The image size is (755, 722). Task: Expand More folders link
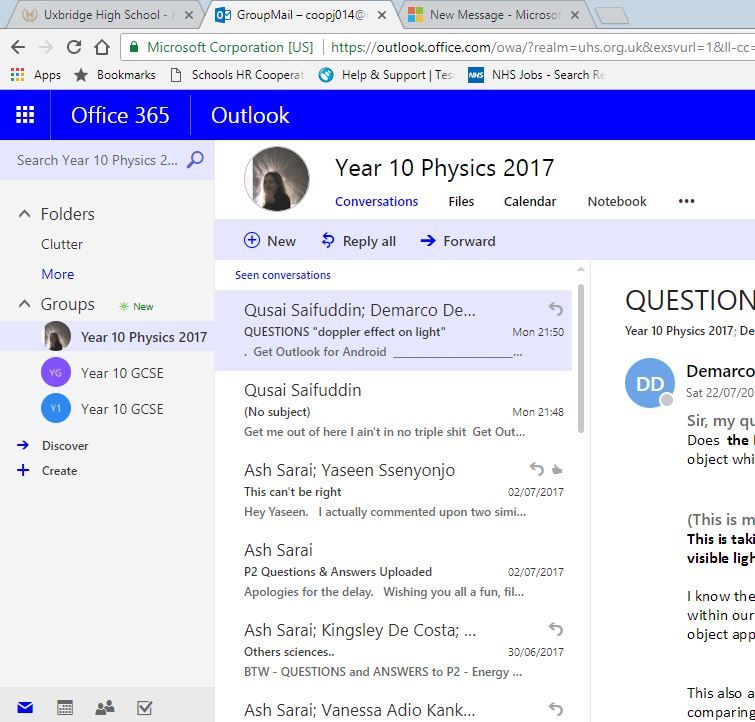58,274
